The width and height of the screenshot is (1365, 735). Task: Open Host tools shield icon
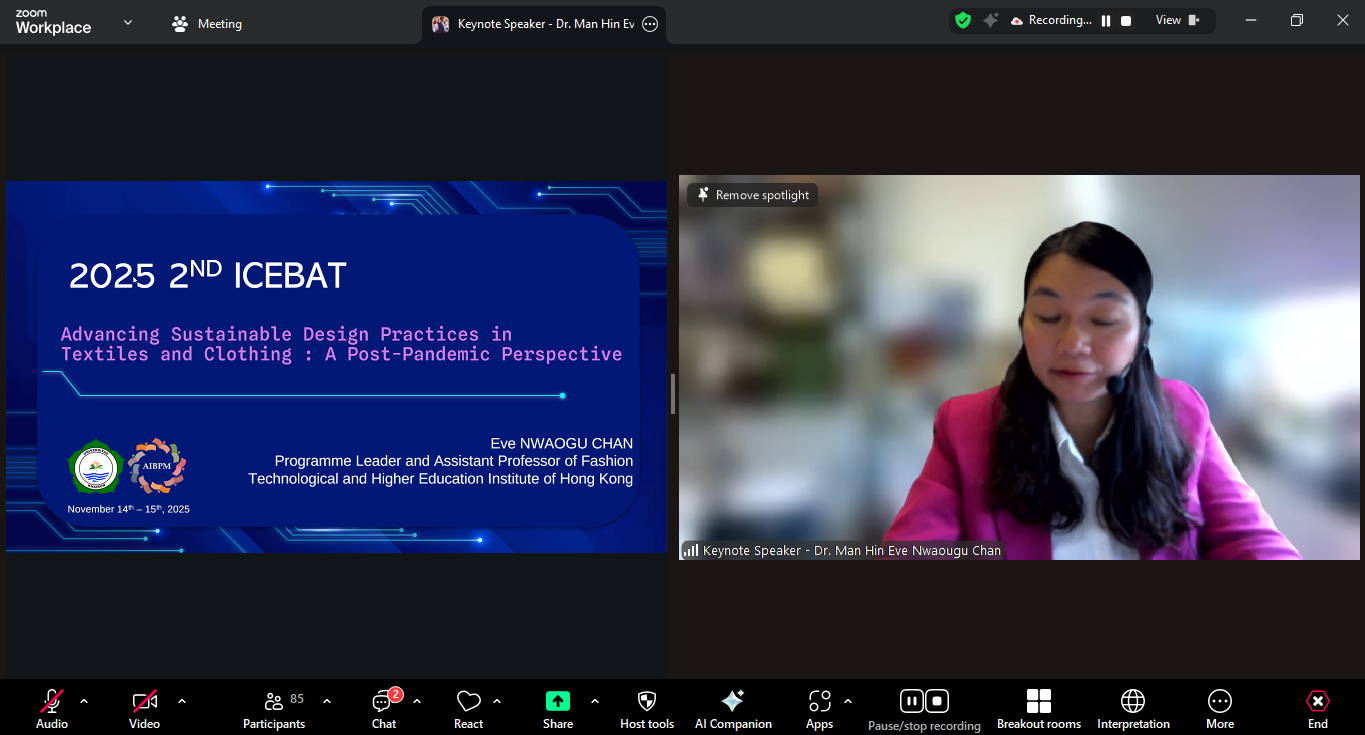click(646, 701)
